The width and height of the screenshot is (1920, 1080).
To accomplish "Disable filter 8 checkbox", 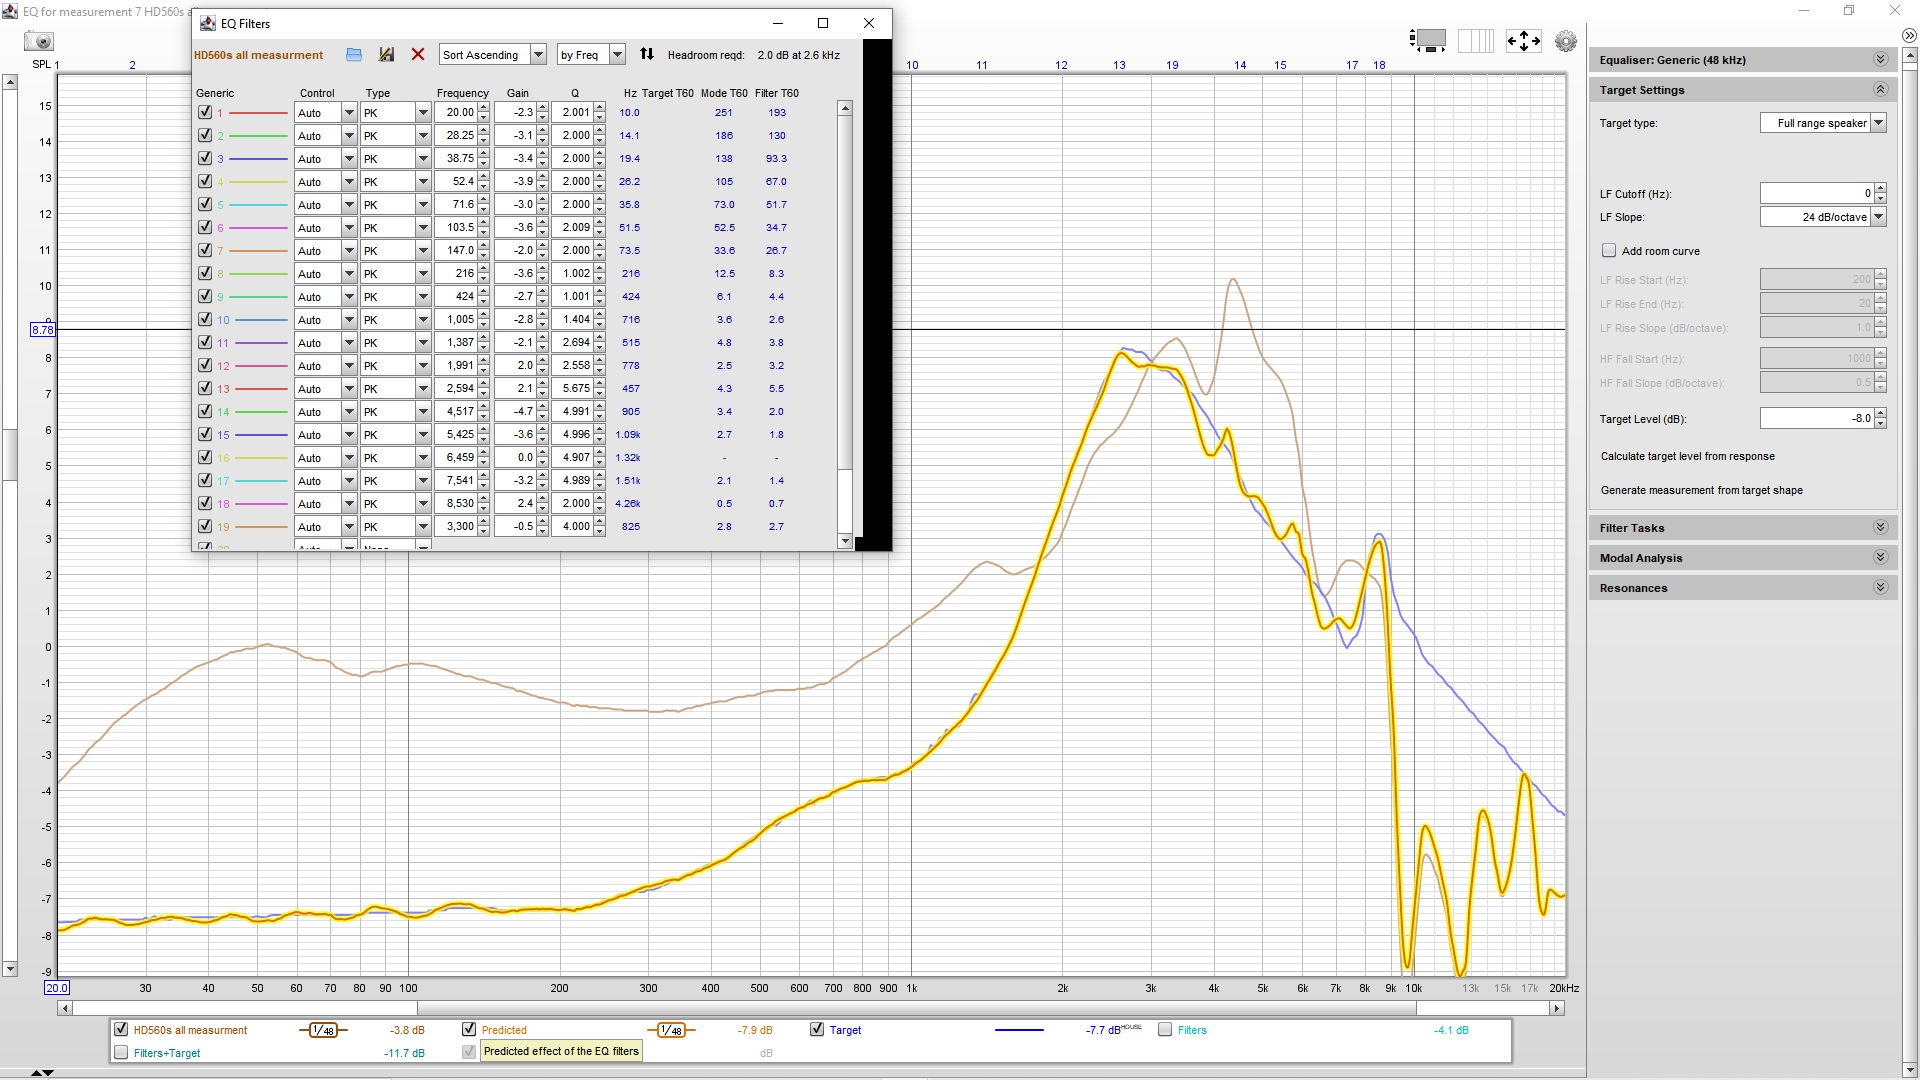I will 205,274.
